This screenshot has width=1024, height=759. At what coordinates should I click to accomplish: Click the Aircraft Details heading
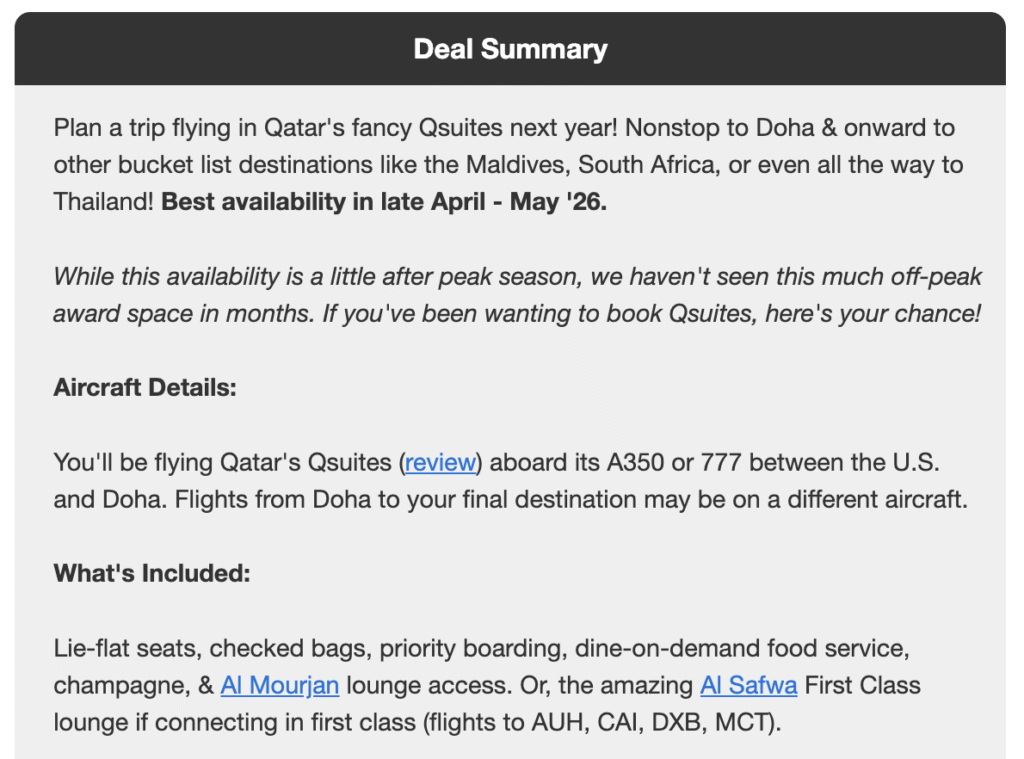coord(145,387)
